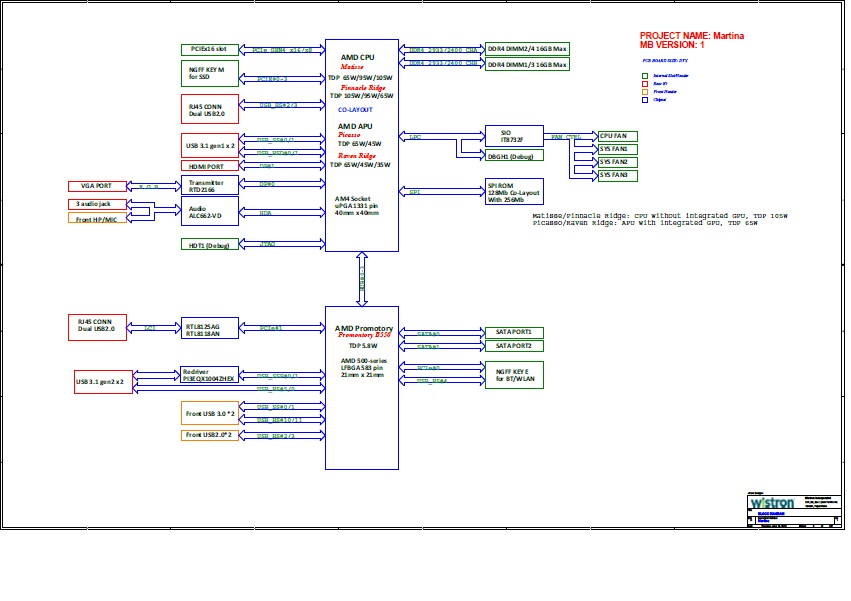This screenshot has width=851, height=601.
Task: Select the Front USB 3.0 *2 block
Action: click(x=209, y=413)
